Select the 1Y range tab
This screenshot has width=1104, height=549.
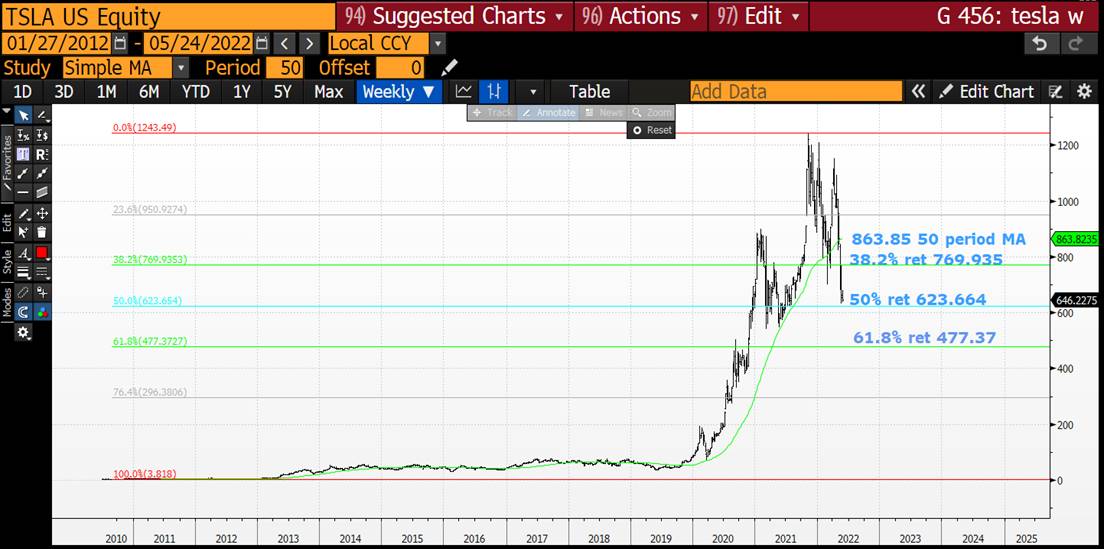point(242,92)
